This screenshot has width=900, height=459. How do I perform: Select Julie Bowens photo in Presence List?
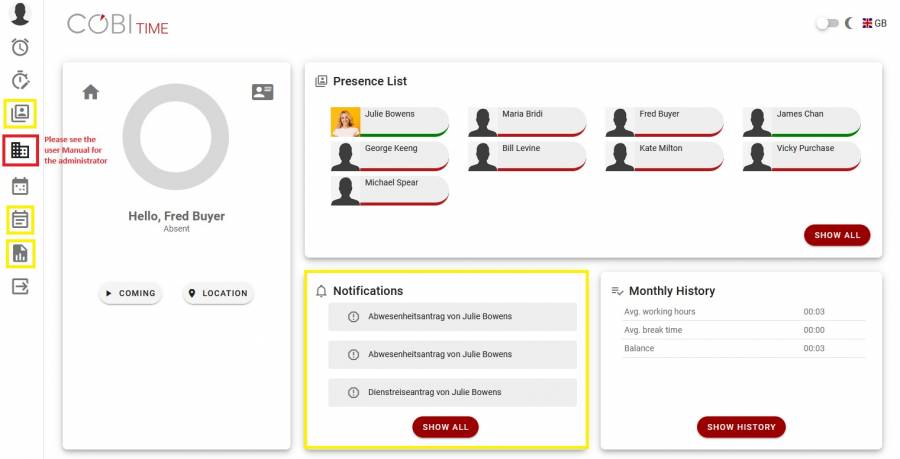(x=346, y=122)
